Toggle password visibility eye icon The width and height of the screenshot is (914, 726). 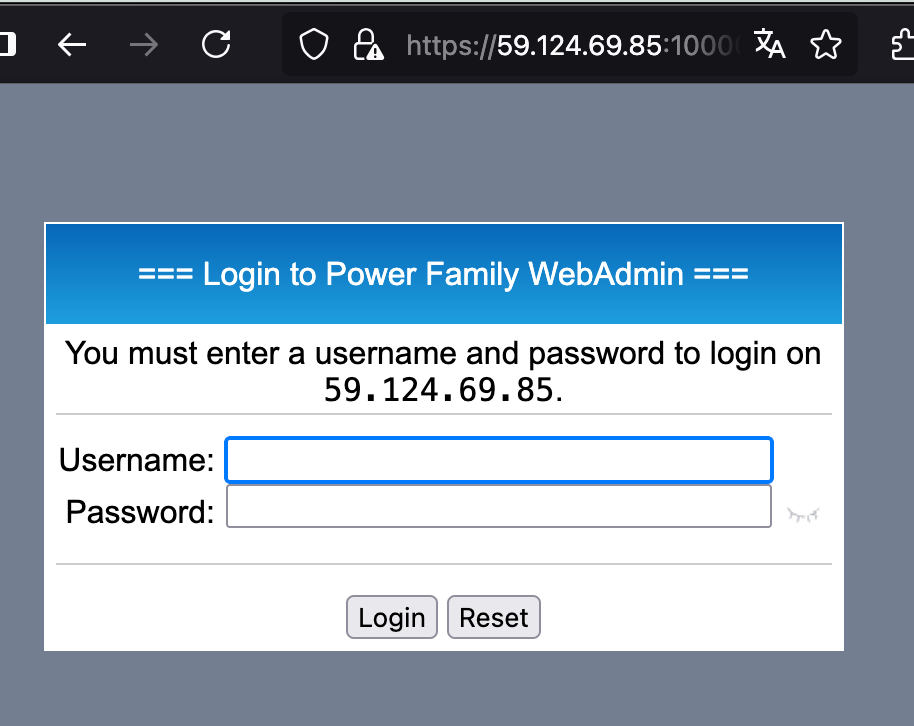pyautogui.click(x=803, y=515)
